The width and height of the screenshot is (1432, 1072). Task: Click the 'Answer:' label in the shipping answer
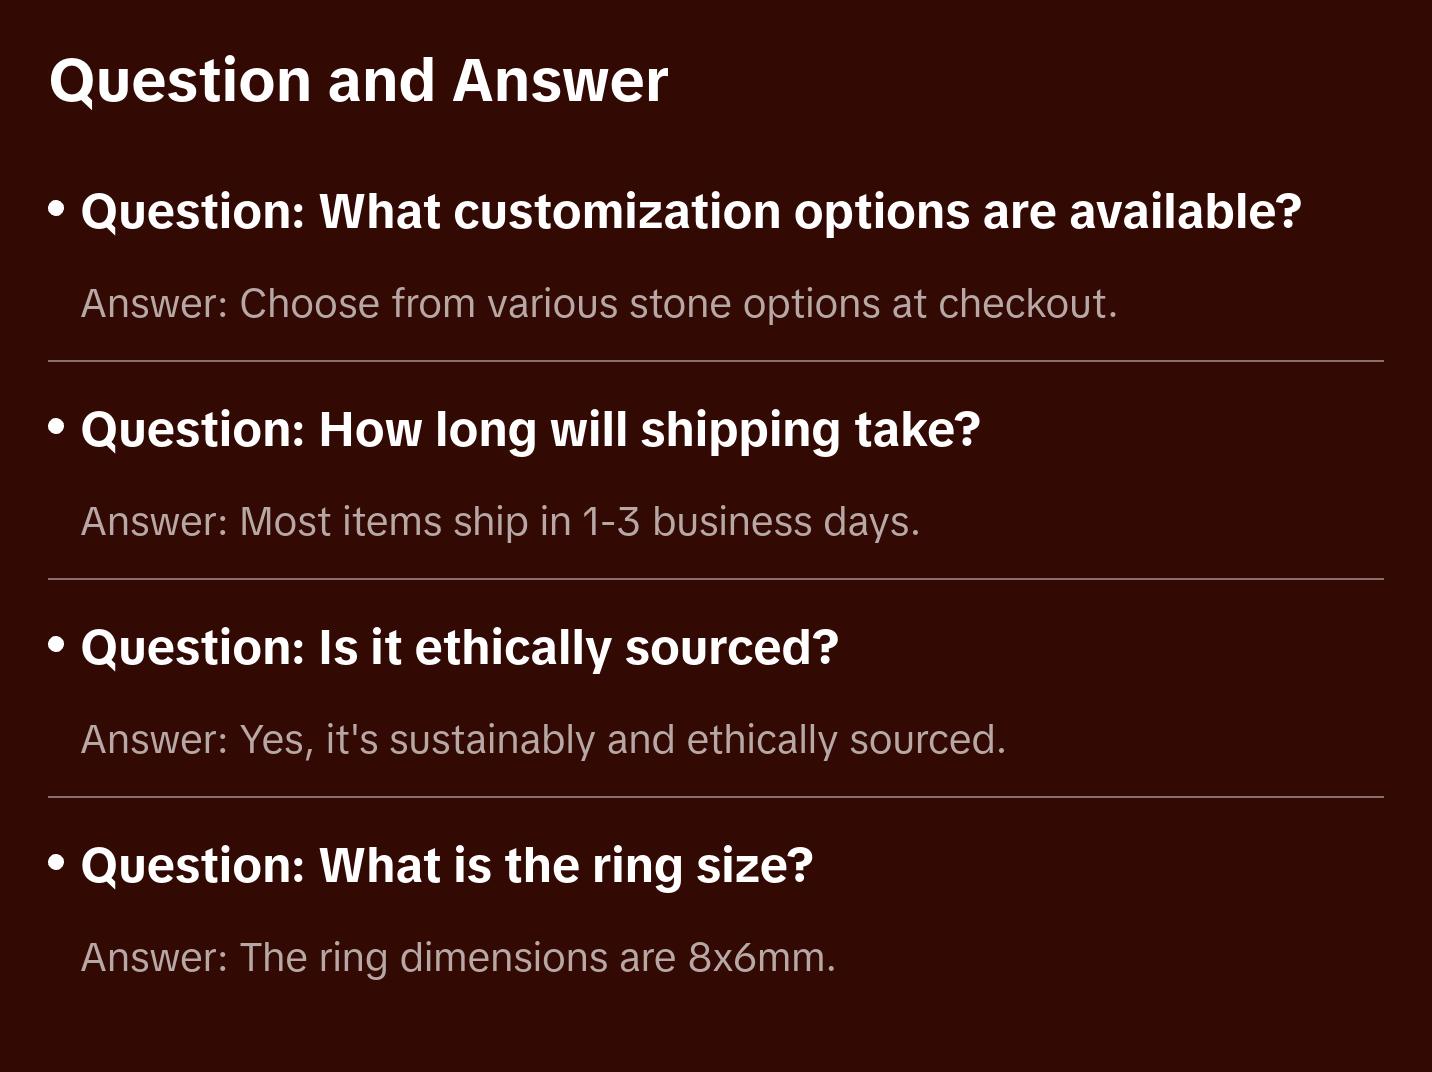point(155,522)
